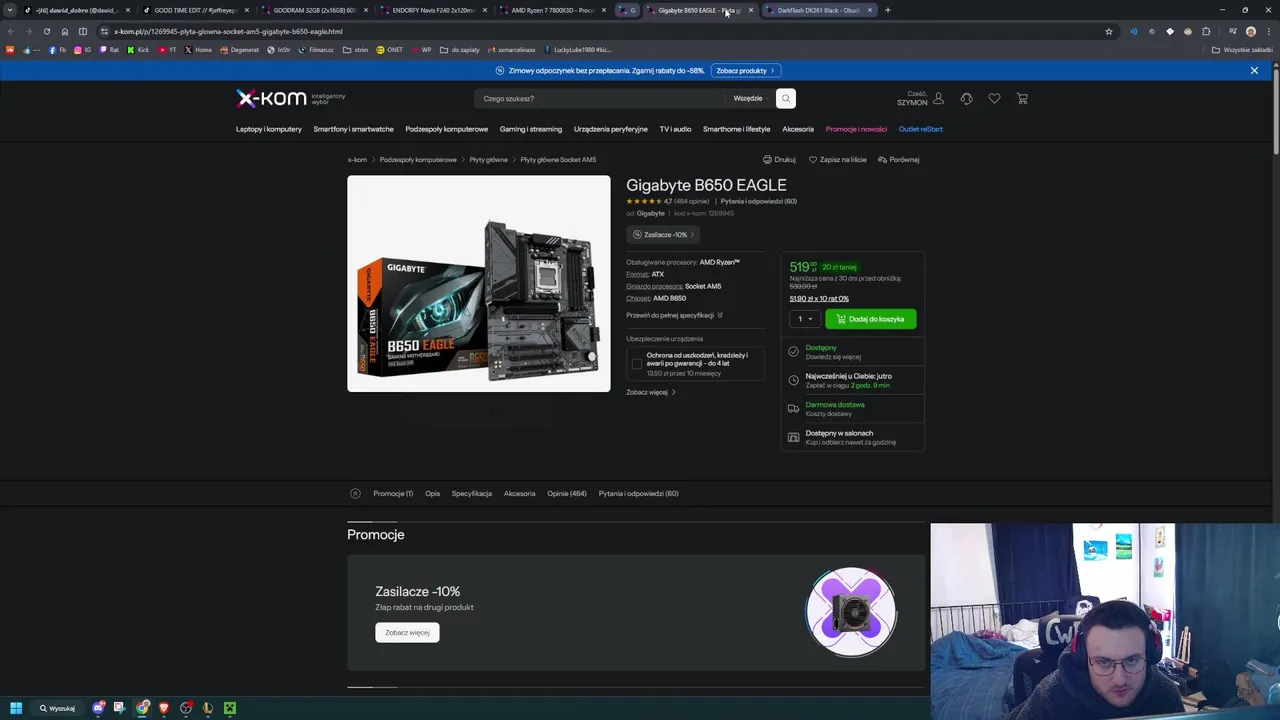
Task: Click Zobacz produkty in the banner
Action: click(746, 70)
